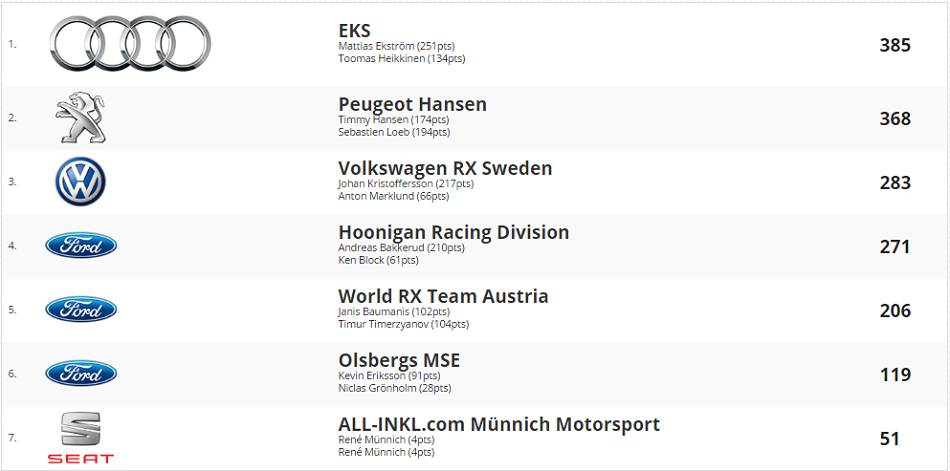
Task: Click Ford logo beside Hoonigan Racing Division
Action: tap(81, 246)
